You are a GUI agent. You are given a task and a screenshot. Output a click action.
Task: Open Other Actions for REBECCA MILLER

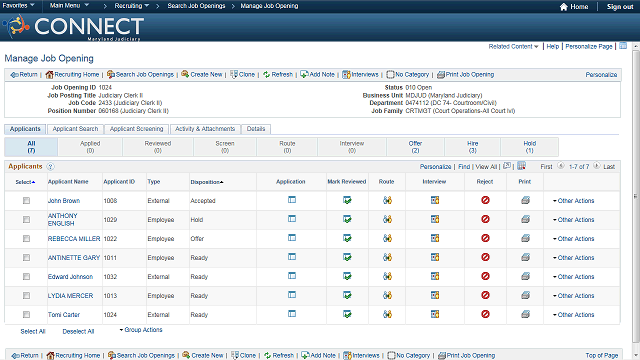click(x=573, y=239)
